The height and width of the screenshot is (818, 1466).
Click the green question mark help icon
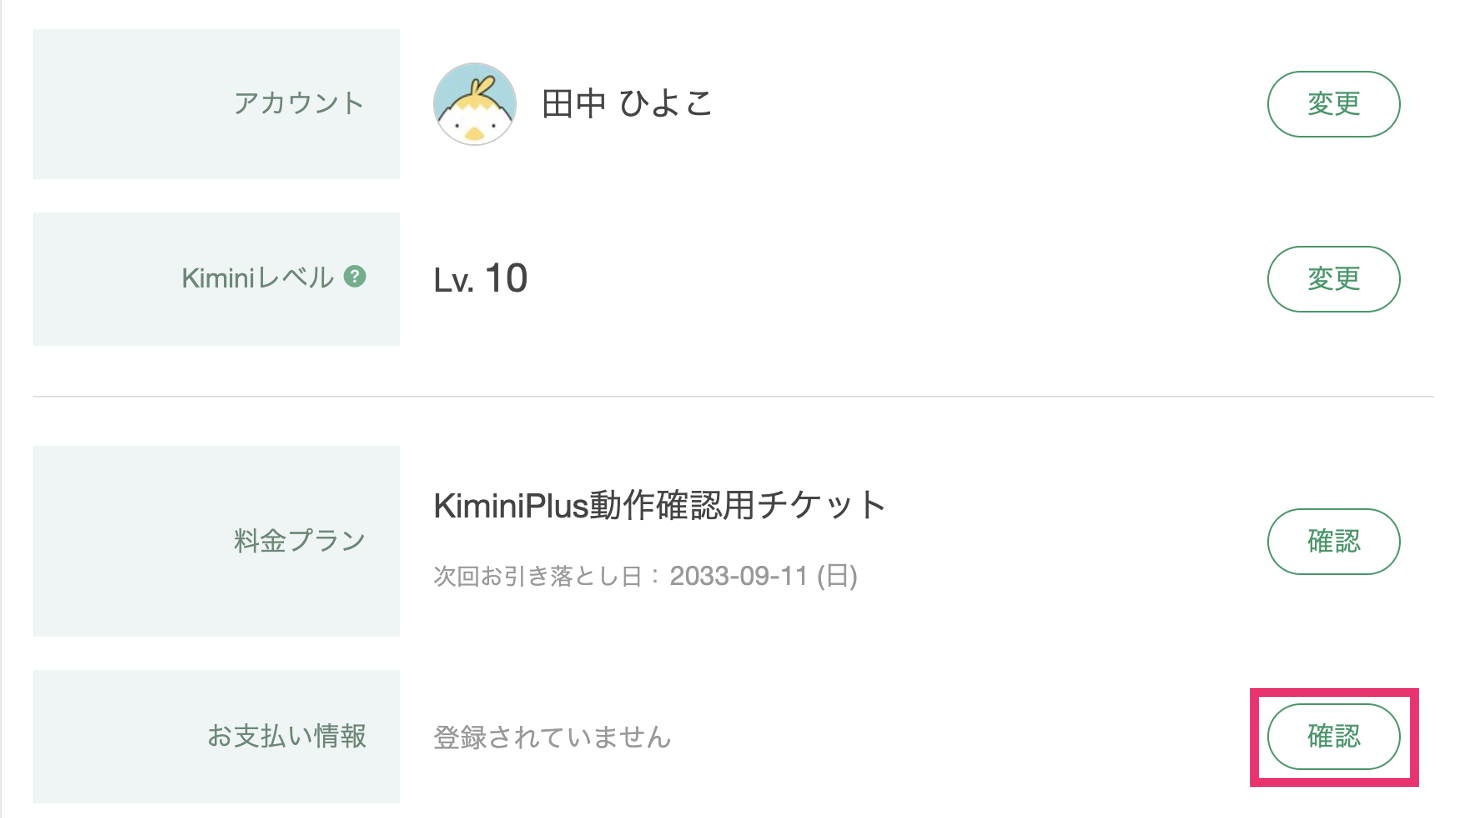355,277
